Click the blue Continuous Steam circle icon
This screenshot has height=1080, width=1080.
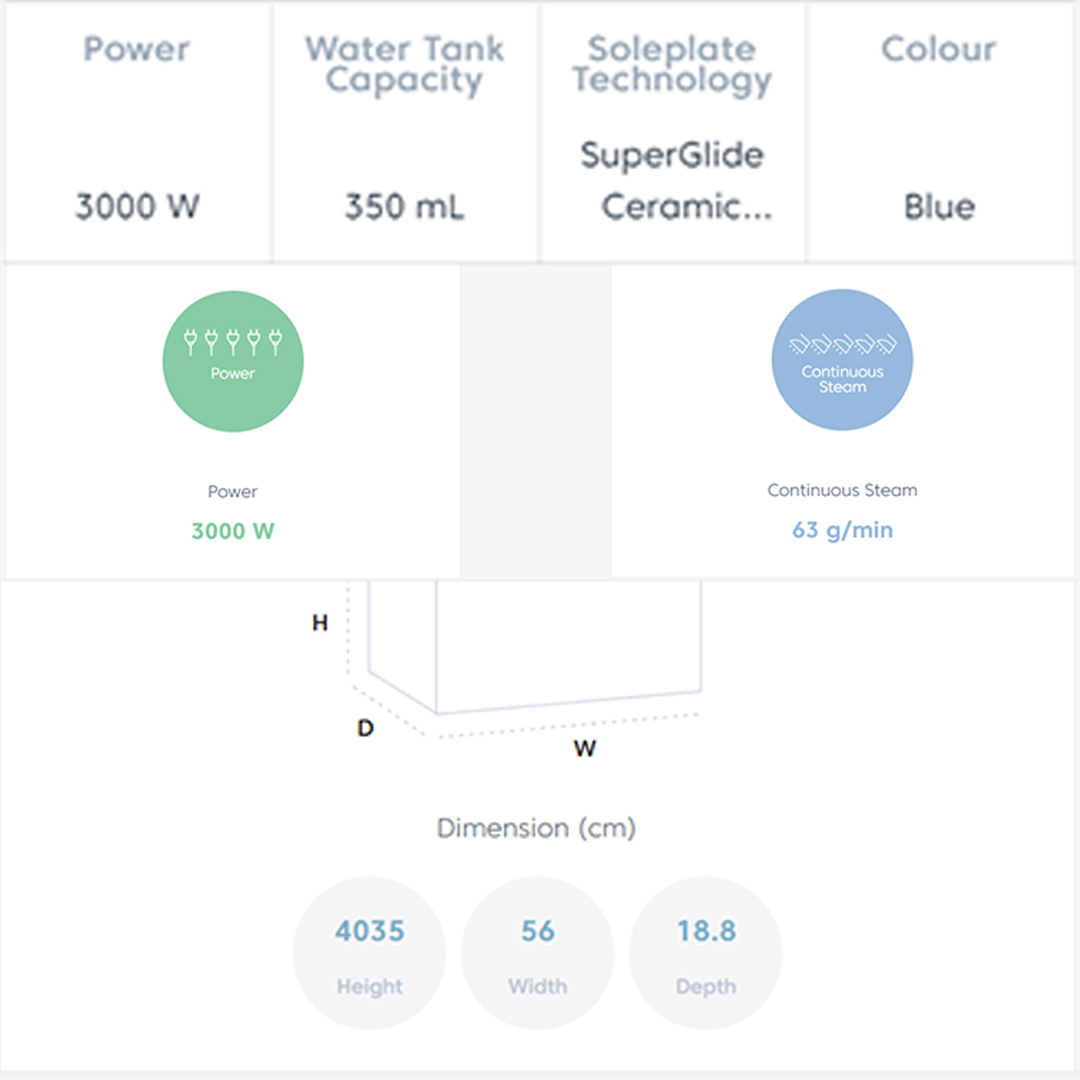(842, 360)
